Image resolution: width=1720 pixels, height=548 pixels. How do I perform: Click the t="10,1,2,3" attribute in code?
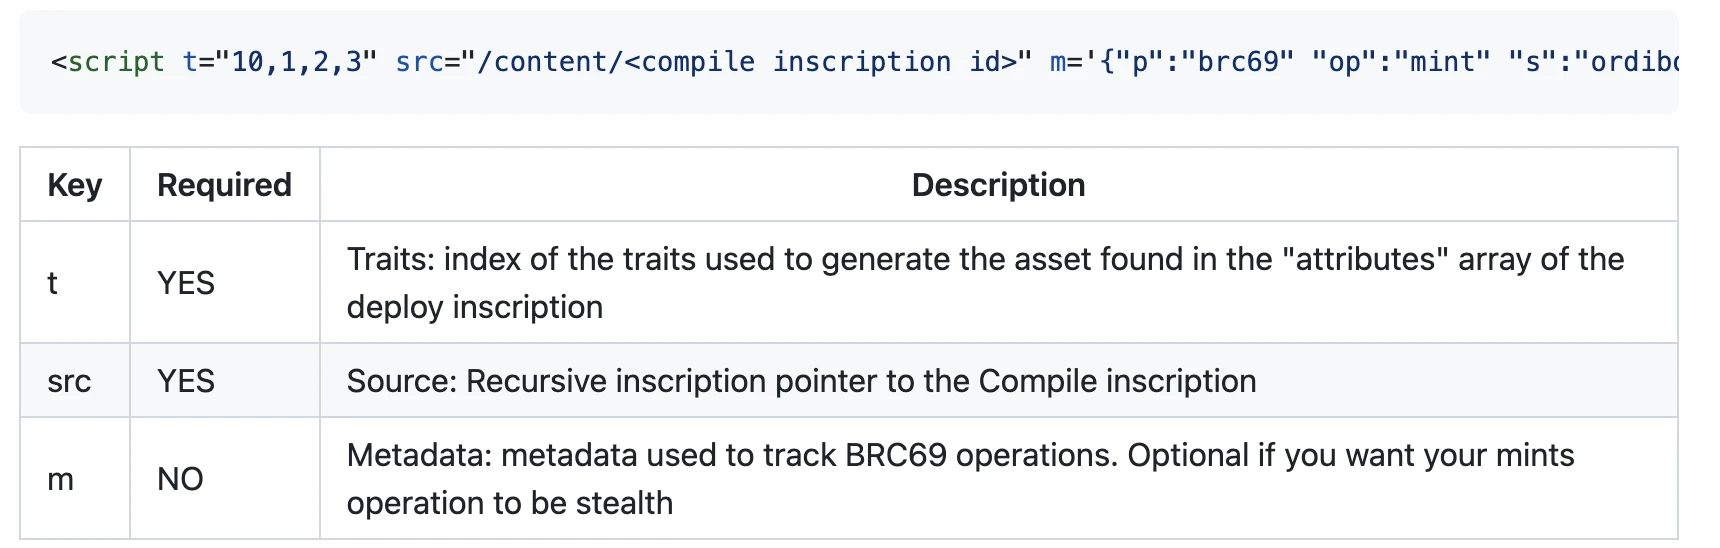point(279,62)
